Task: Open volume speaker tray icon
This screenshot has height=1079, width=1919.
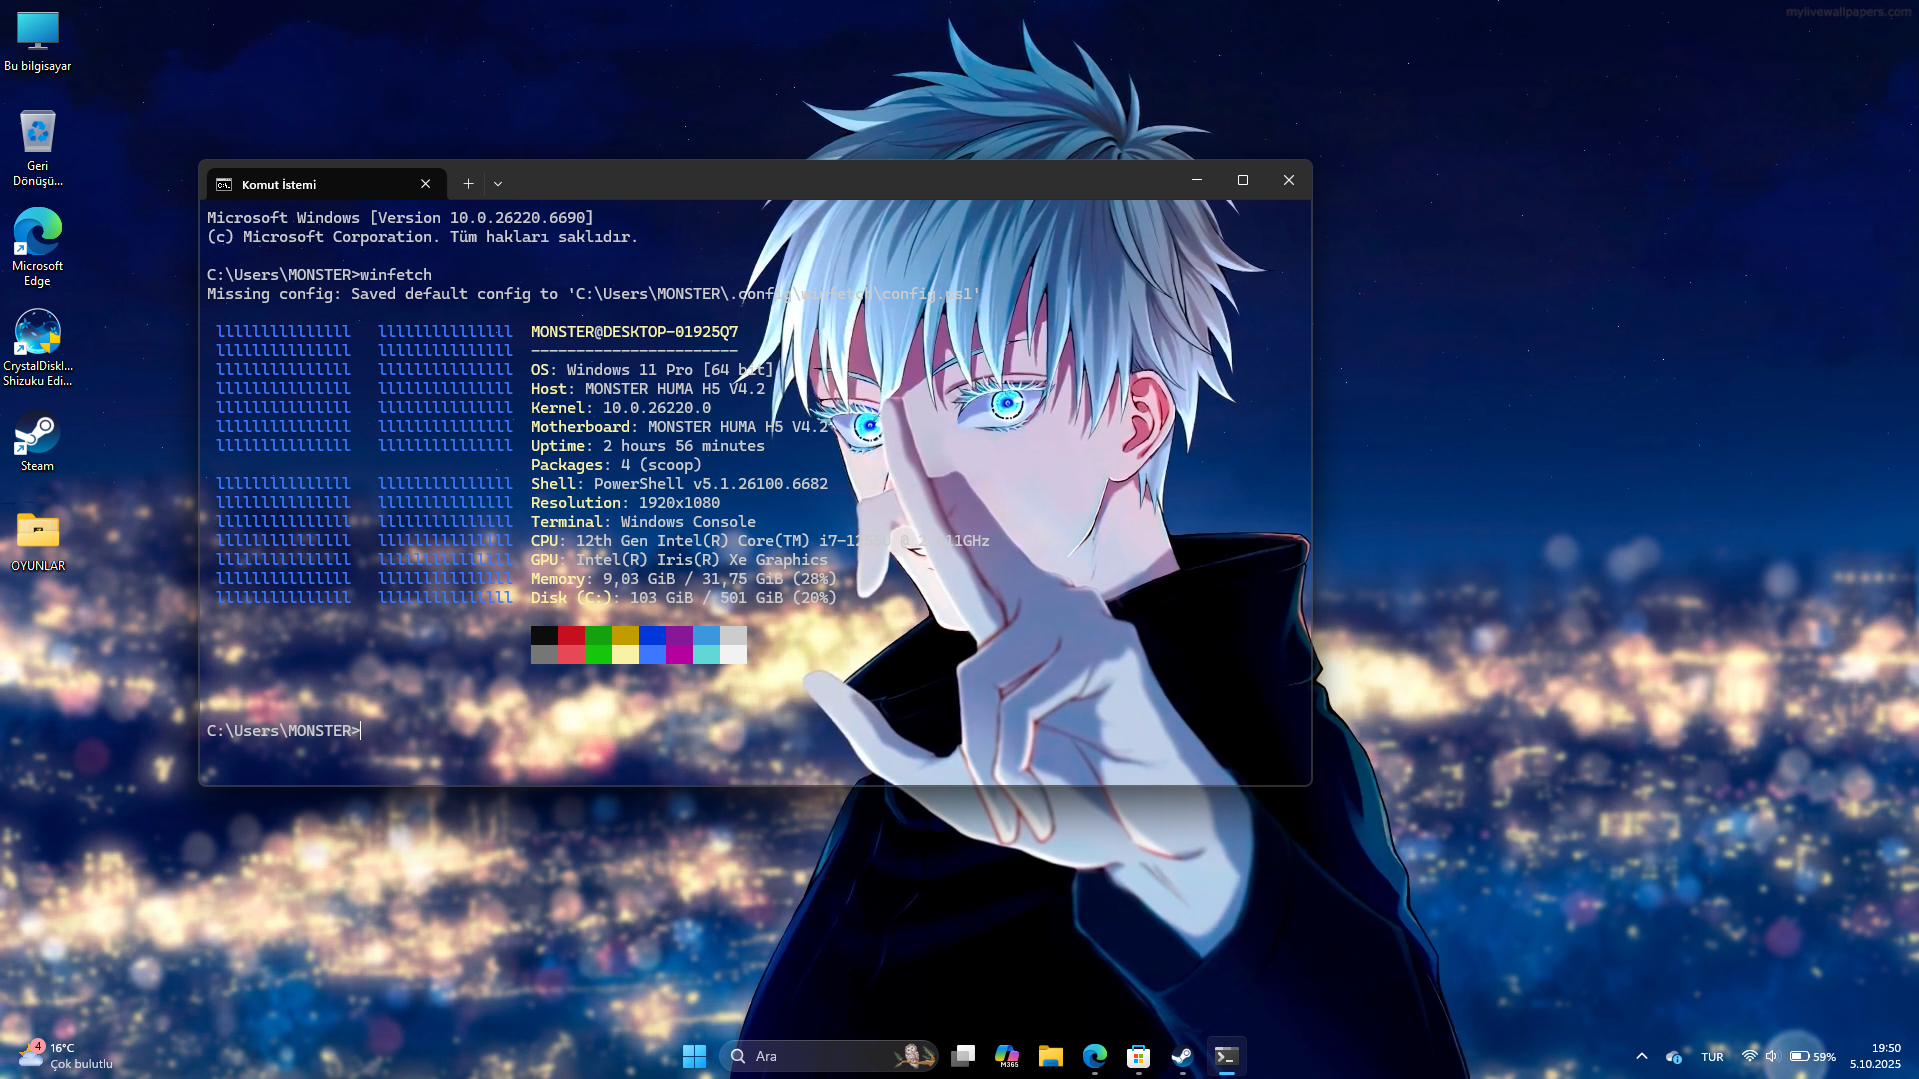Action: (1772, 1056)
